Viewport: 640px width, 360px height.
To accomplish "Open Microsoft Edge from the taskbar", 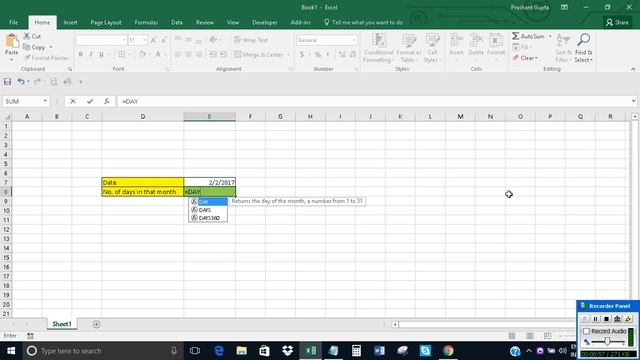I will pyautogui.click(x=219, y=351).
